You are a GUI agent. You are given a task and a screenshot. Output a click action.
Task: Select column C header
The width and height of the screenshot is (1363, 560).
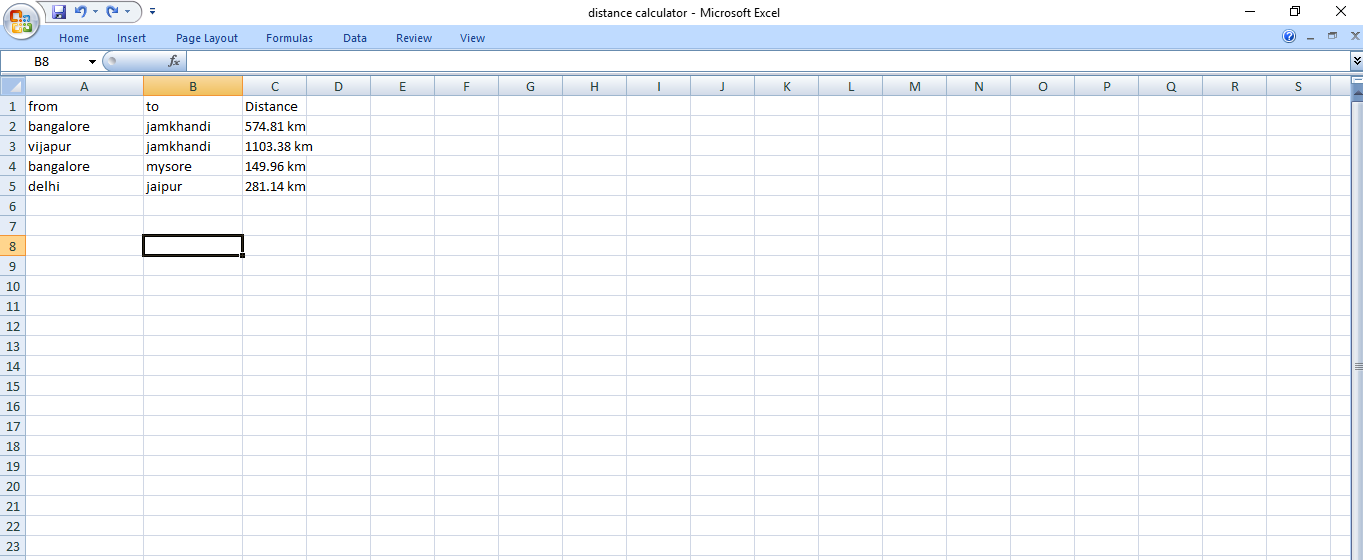pyautogui.click(x=275, y=86)
